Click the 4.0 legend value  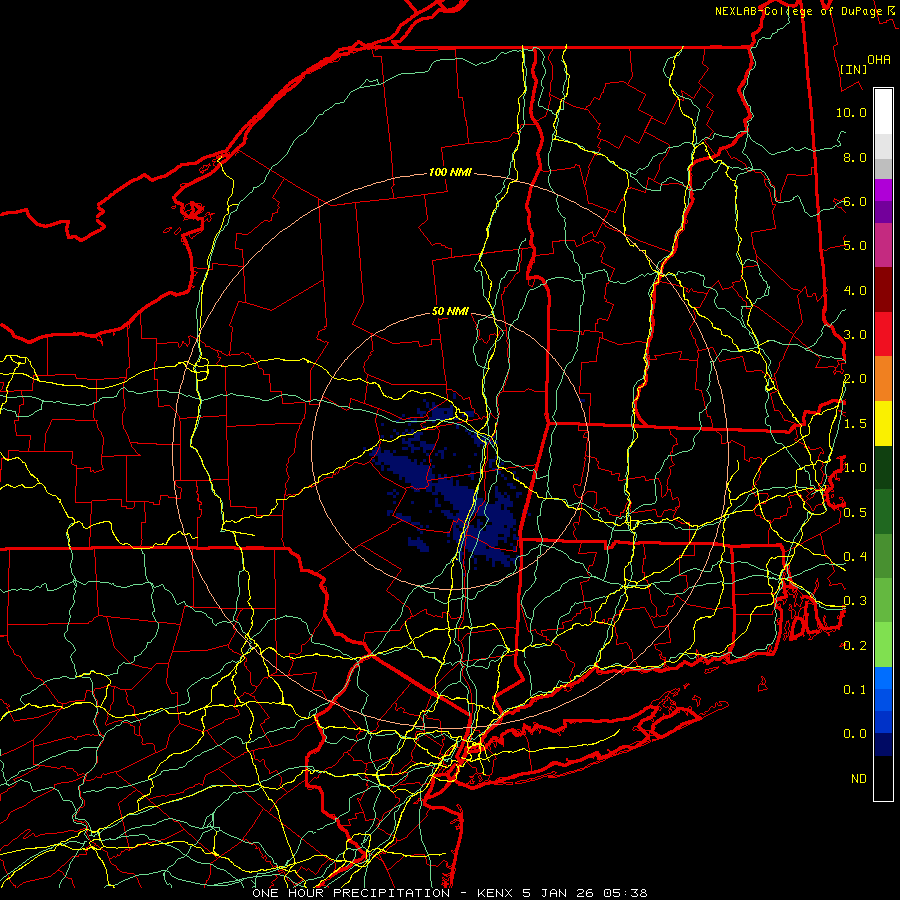[855, 290]
